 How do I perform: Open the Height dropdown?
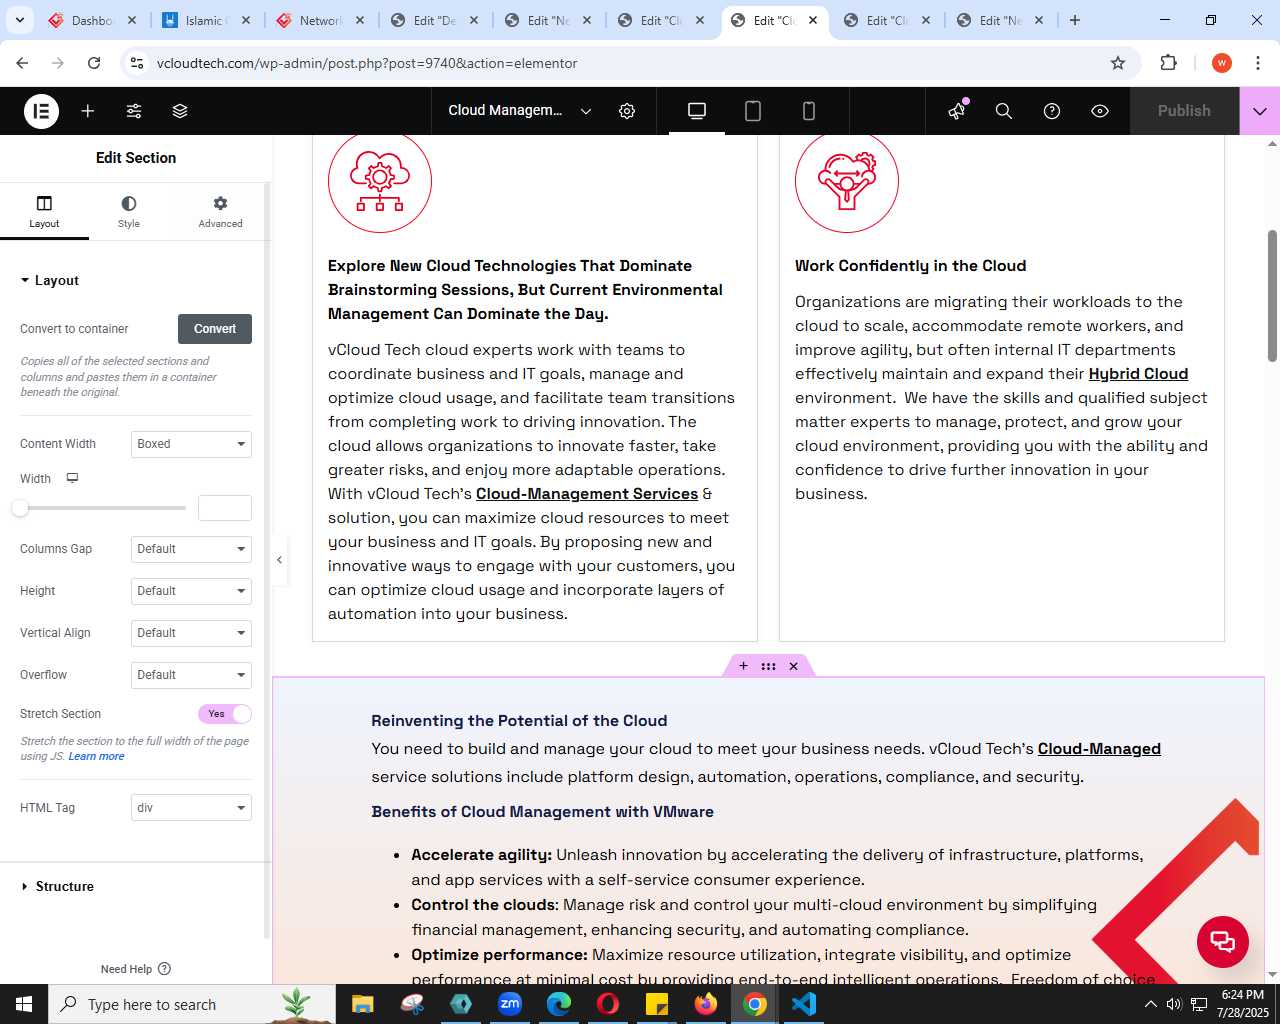coord(191,591)
